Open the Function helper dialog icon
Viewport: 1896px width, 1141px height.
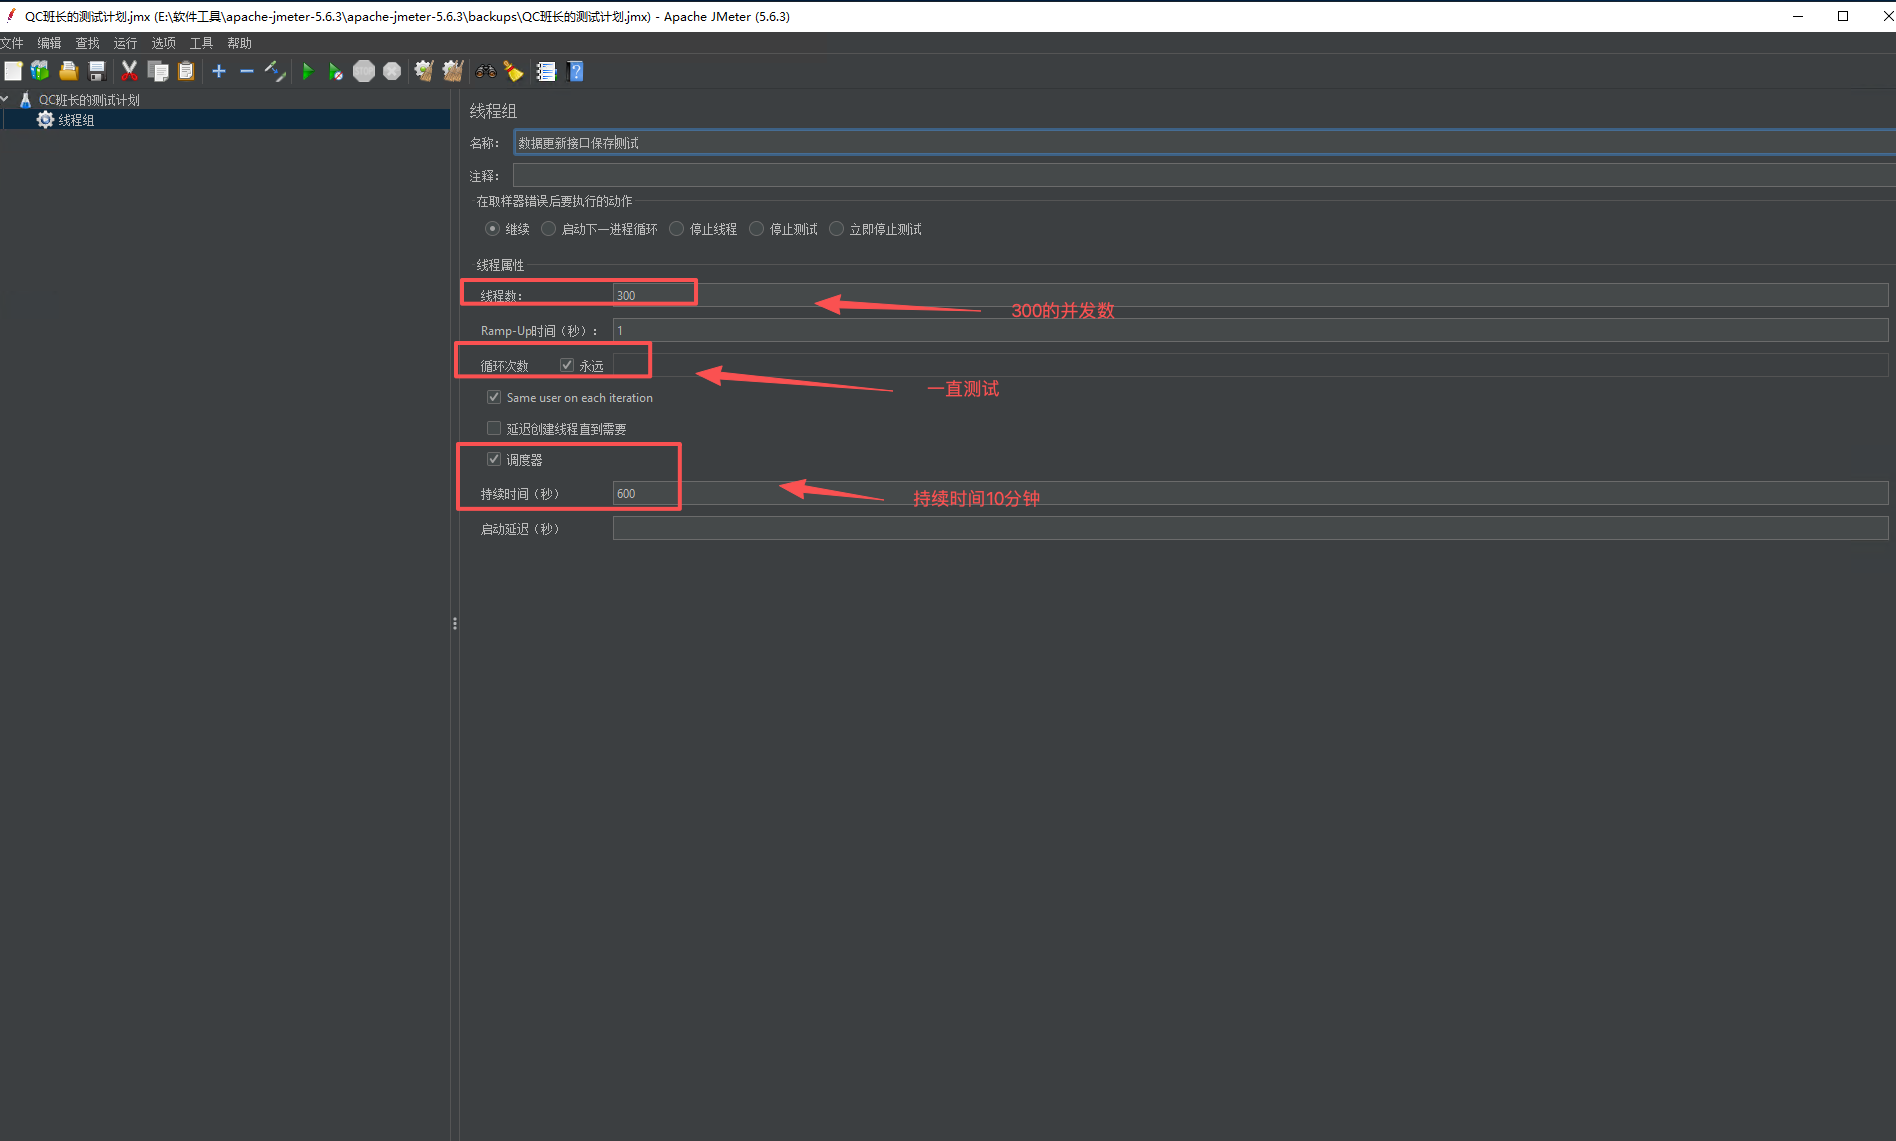click(546, 71)
